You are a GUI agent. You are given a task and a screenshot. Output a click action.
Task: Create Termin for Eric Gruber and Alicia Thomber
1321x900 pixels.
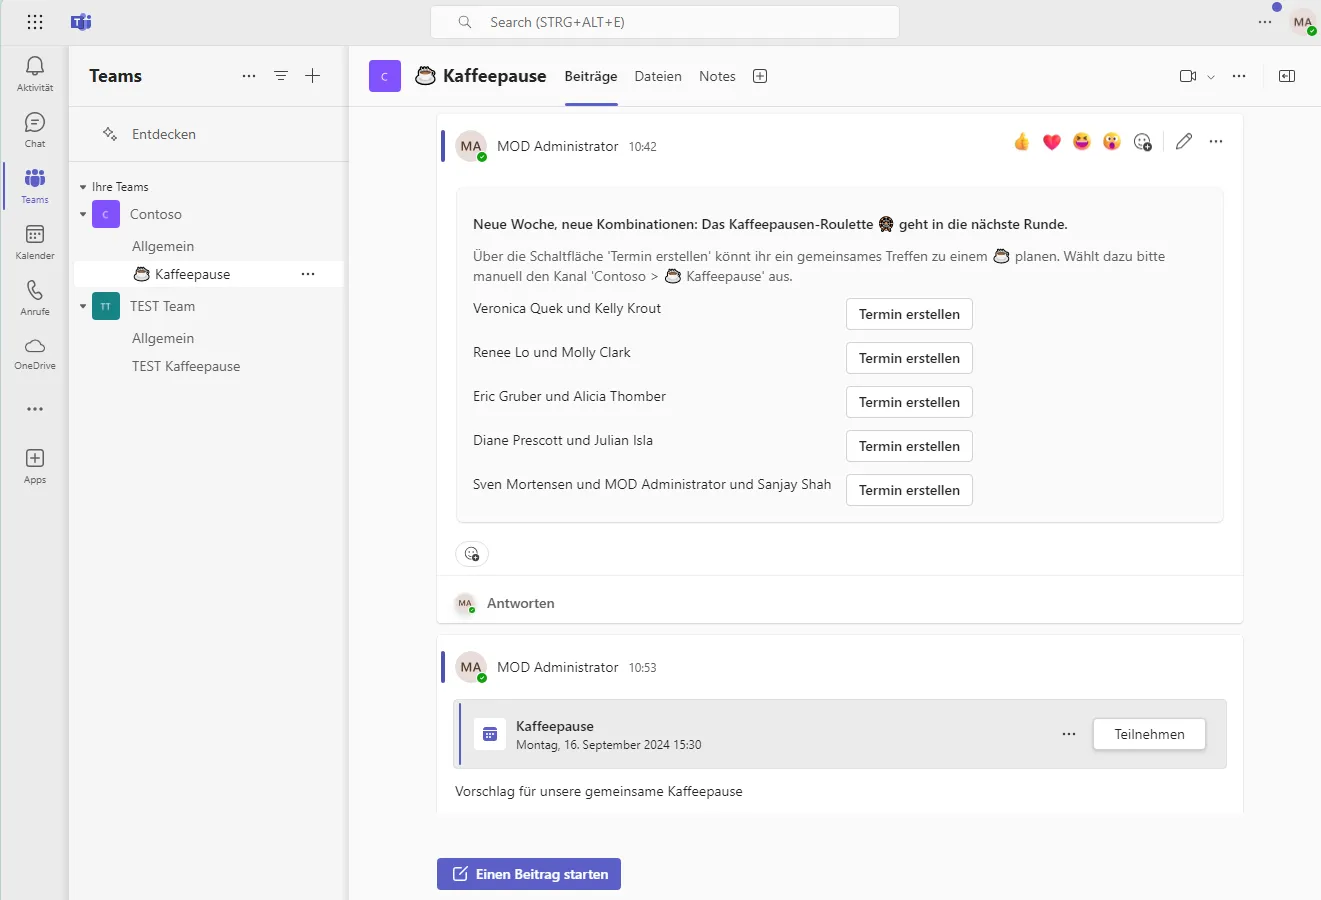pyautogui.click(x=909, y=402)
